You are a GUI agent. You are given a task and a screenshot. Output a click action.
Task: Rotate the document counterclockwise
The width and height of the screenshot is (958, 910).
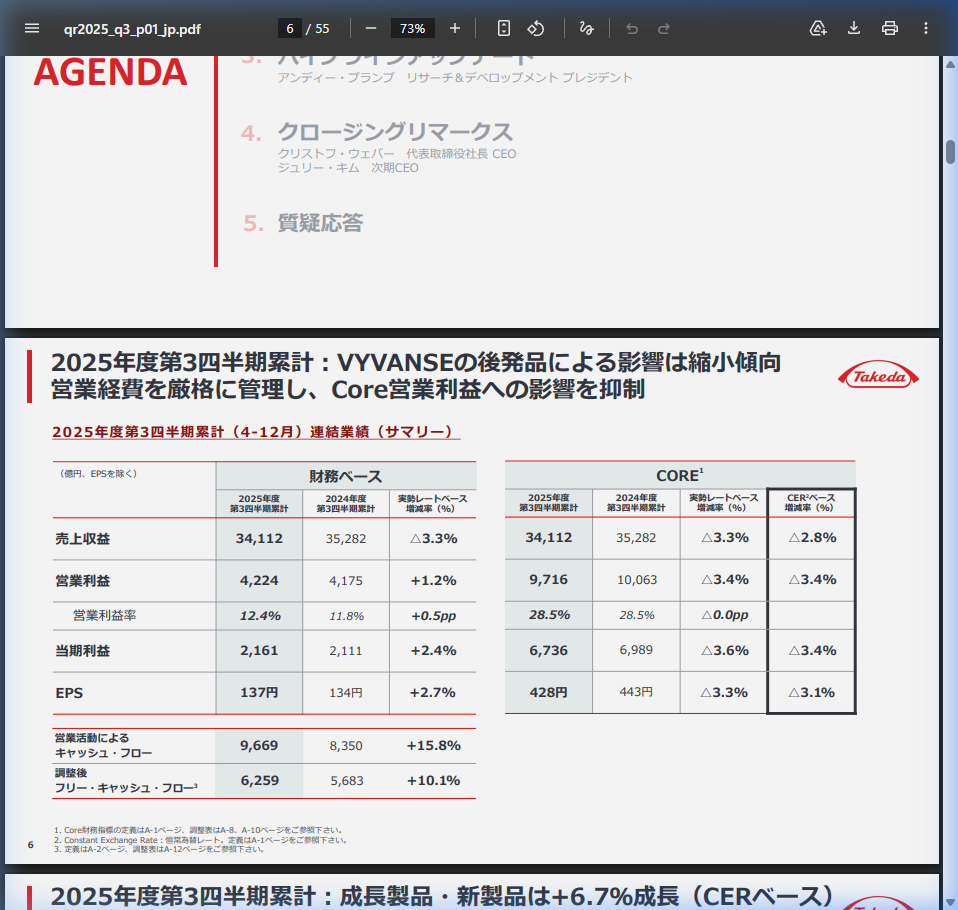click(536, 29)
